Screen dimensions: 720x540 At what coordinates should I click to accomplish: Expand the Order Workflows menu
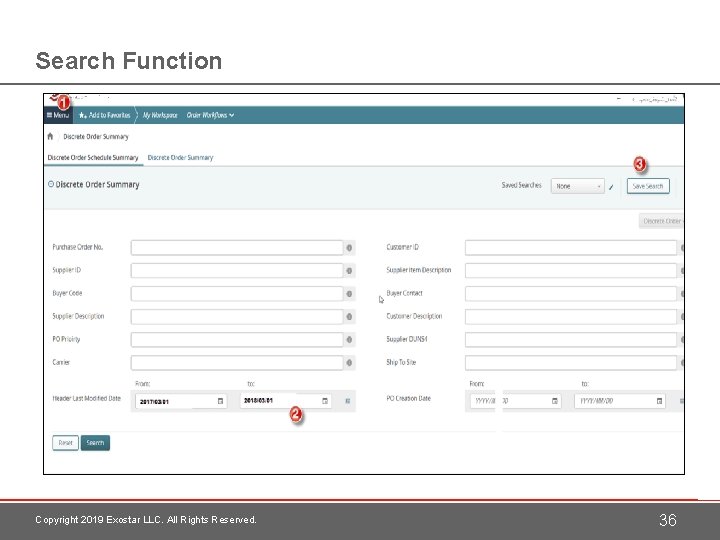click(x=210, y=115)
